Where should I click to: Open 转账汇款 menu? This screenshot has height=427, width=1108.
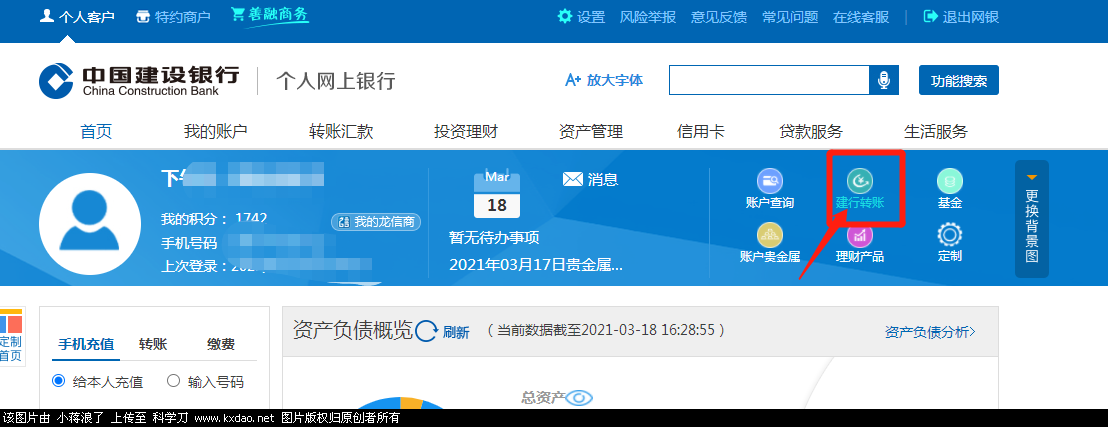click(341, 131)
